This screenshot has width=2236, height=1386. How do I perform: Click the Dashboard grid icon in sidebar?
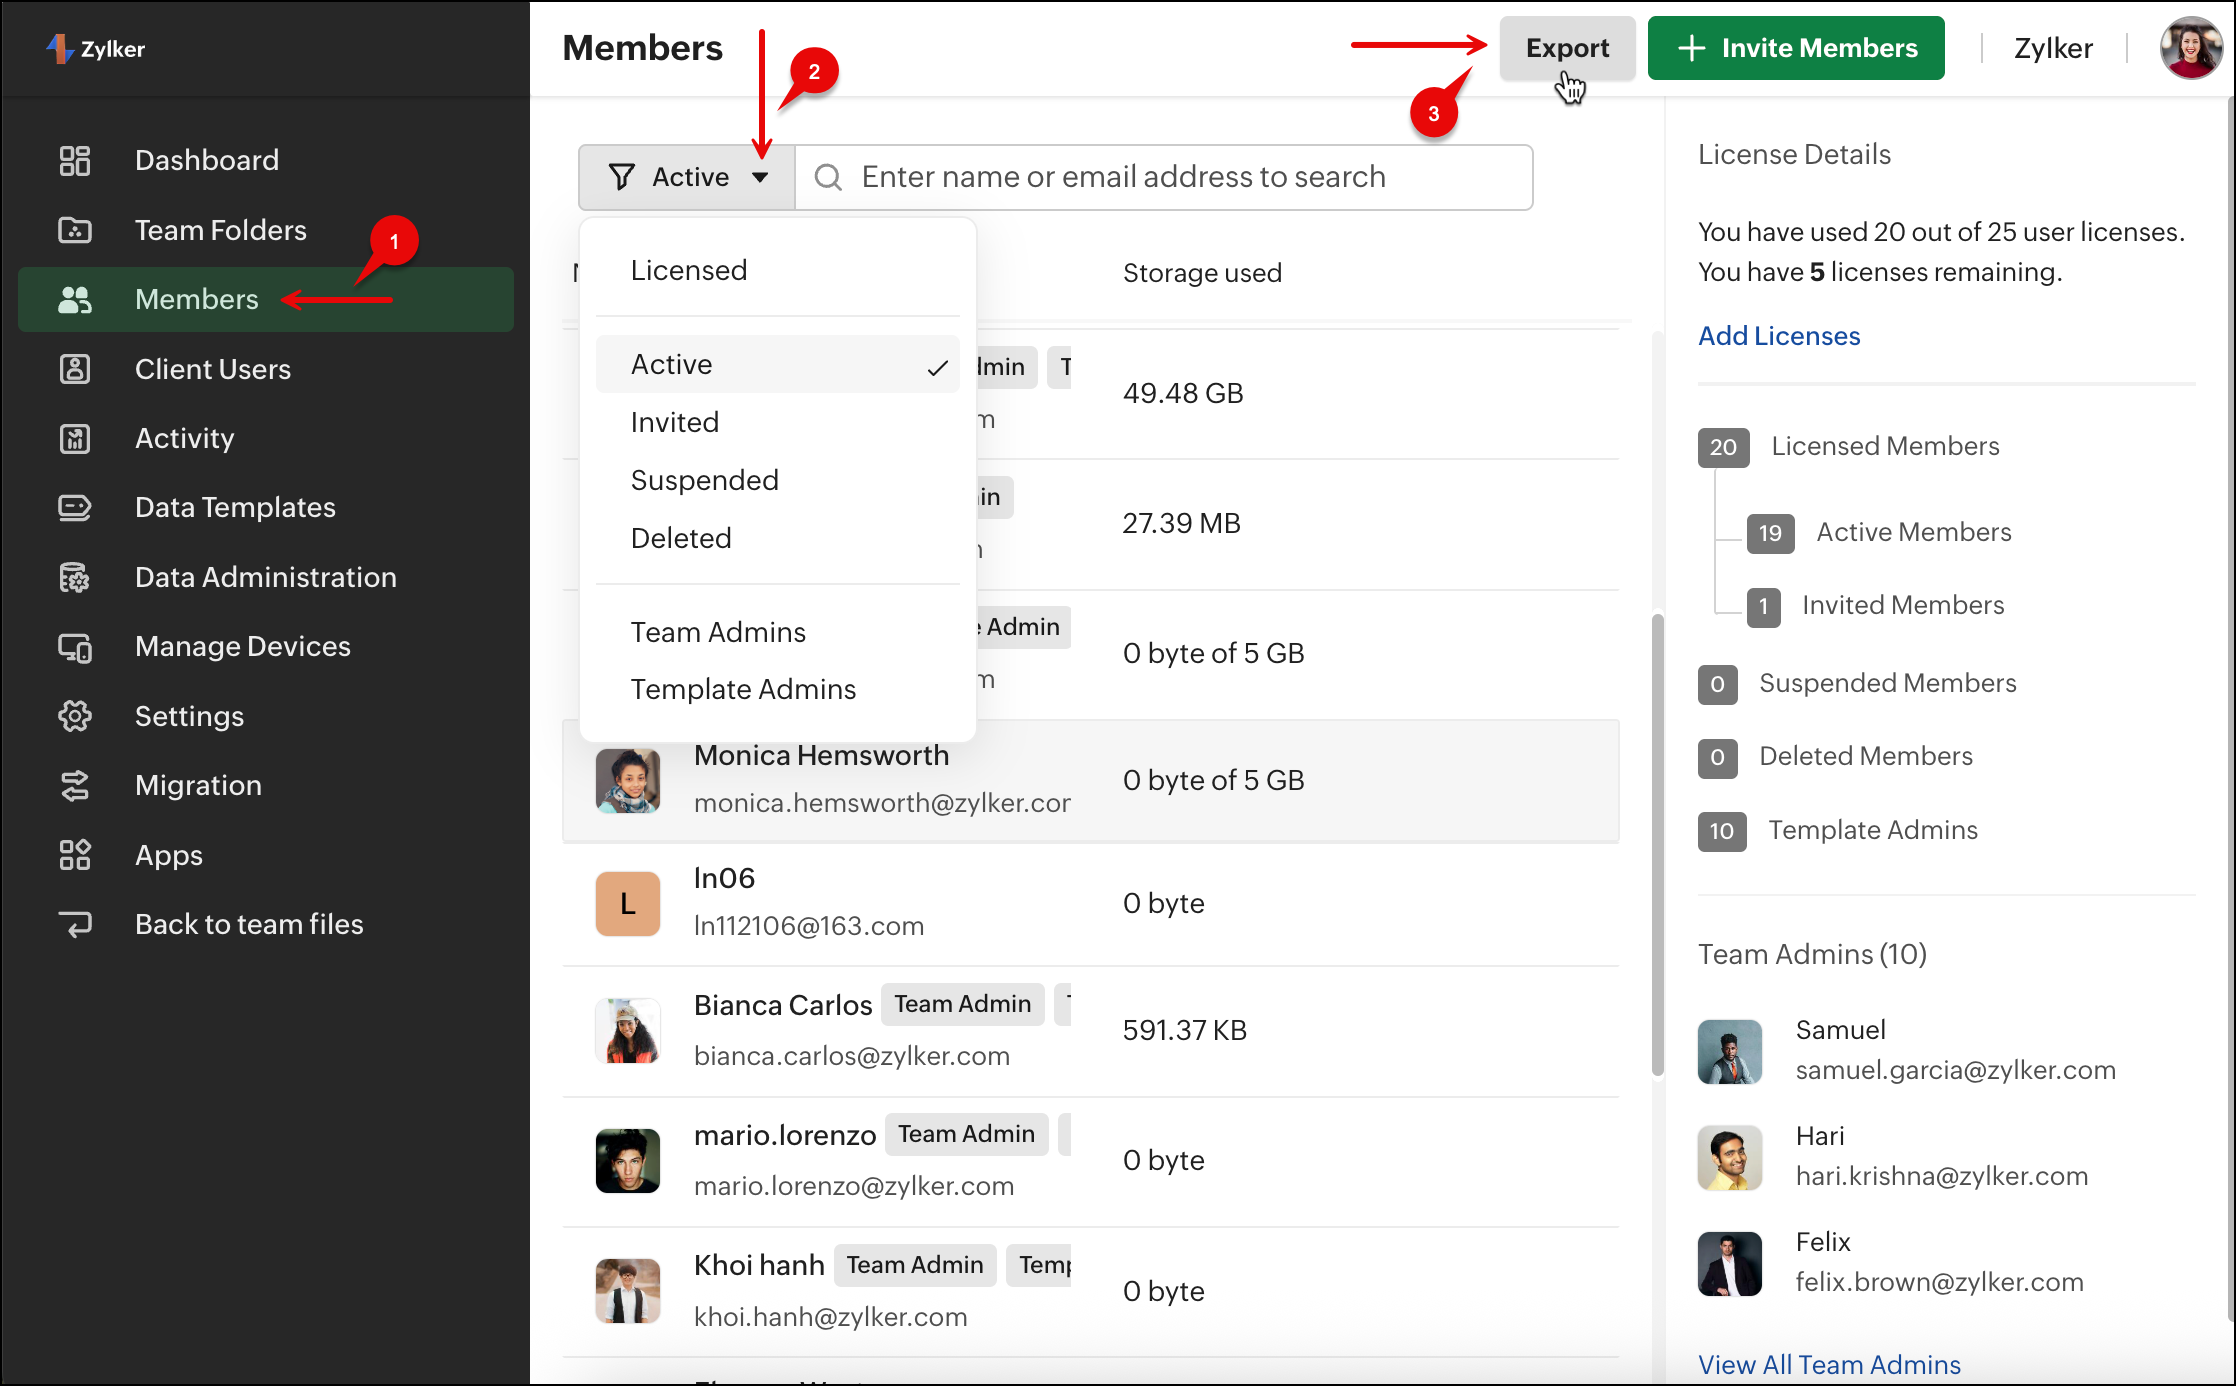point(75,160)
